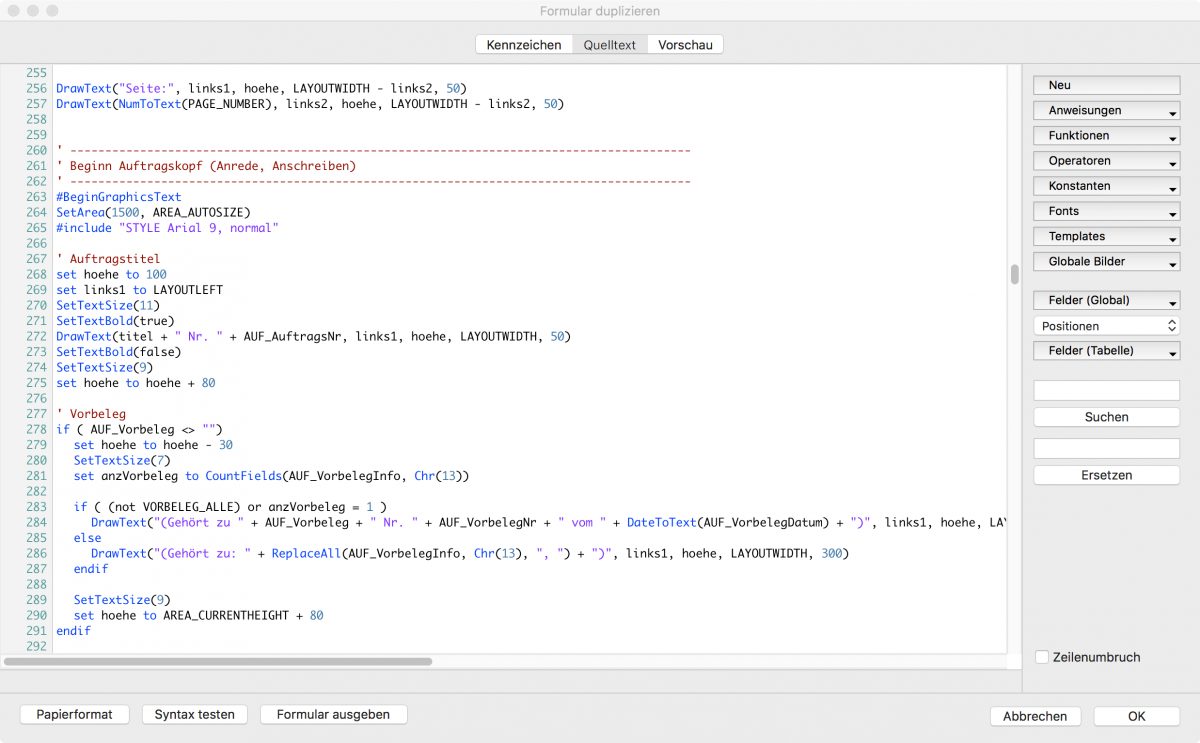The width and height of the screenshot is (1200, 743).
Task: Open the Fonts dropdown
Action: 1106,211
